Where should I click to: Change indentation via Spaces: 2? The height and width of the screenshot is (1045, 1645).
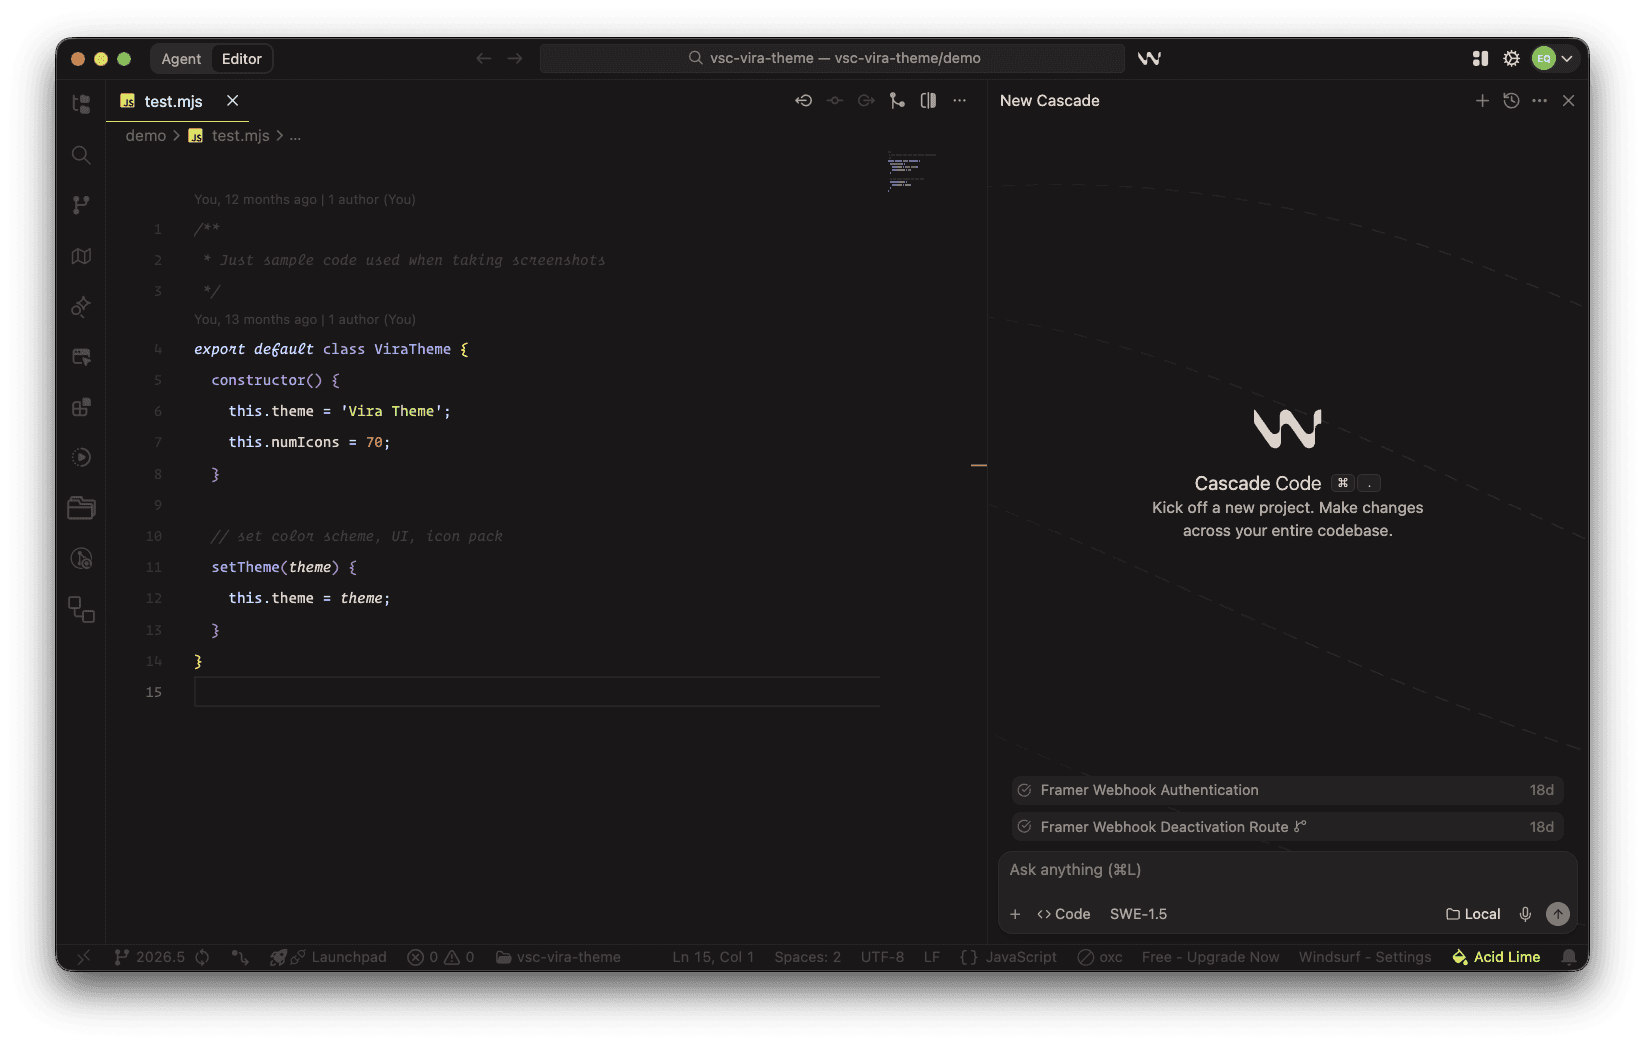[808, 957]
